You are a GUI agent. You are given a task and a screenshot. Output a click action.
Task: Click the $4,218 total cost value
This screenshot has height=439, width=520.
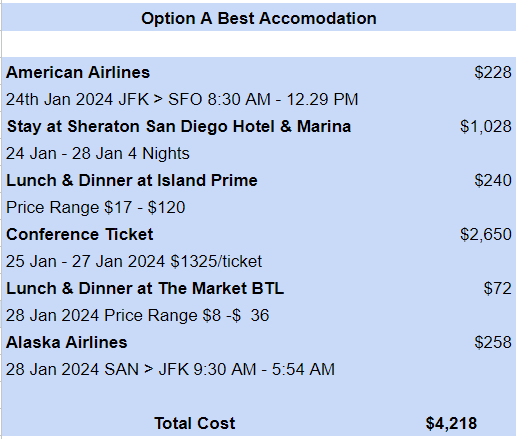point(451,423)
